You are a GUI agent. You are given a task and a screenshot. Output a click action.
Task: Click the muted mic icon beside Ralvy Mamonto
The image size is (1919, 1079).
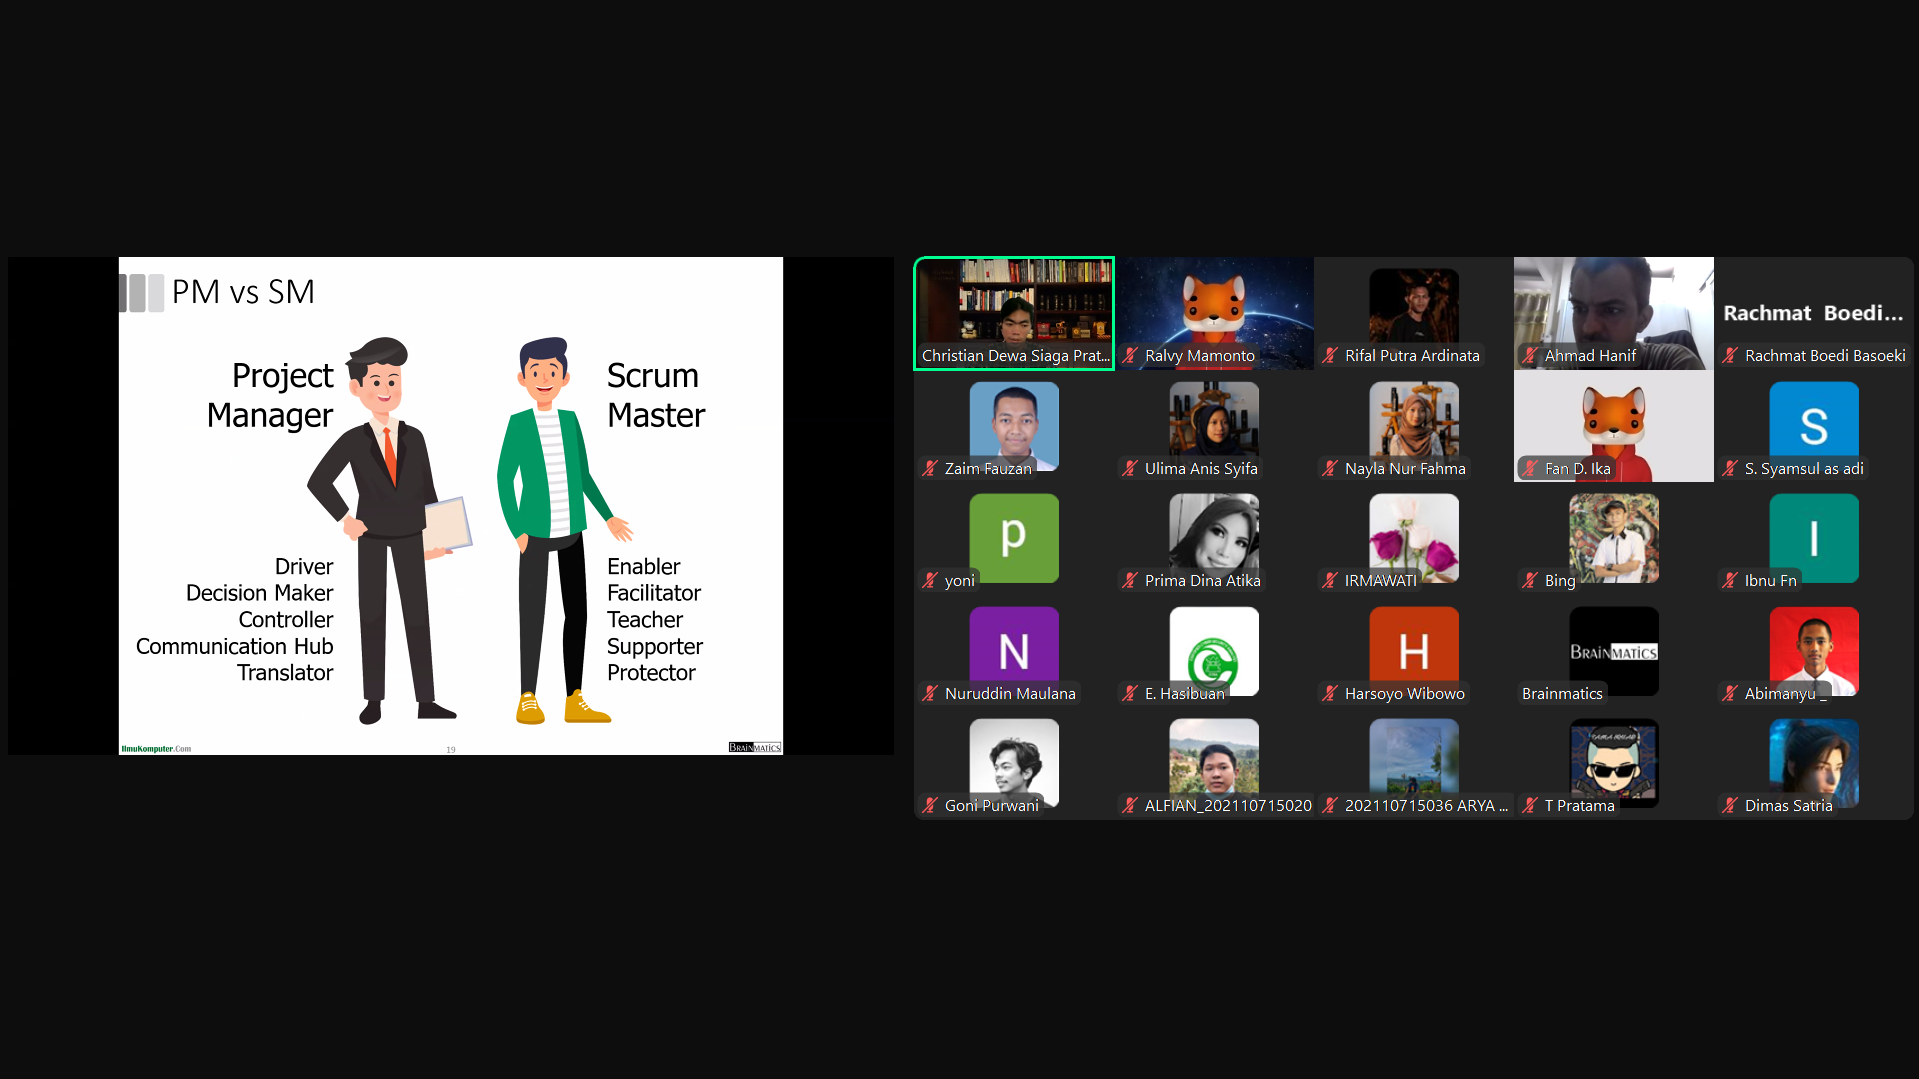pos(1130,356)
